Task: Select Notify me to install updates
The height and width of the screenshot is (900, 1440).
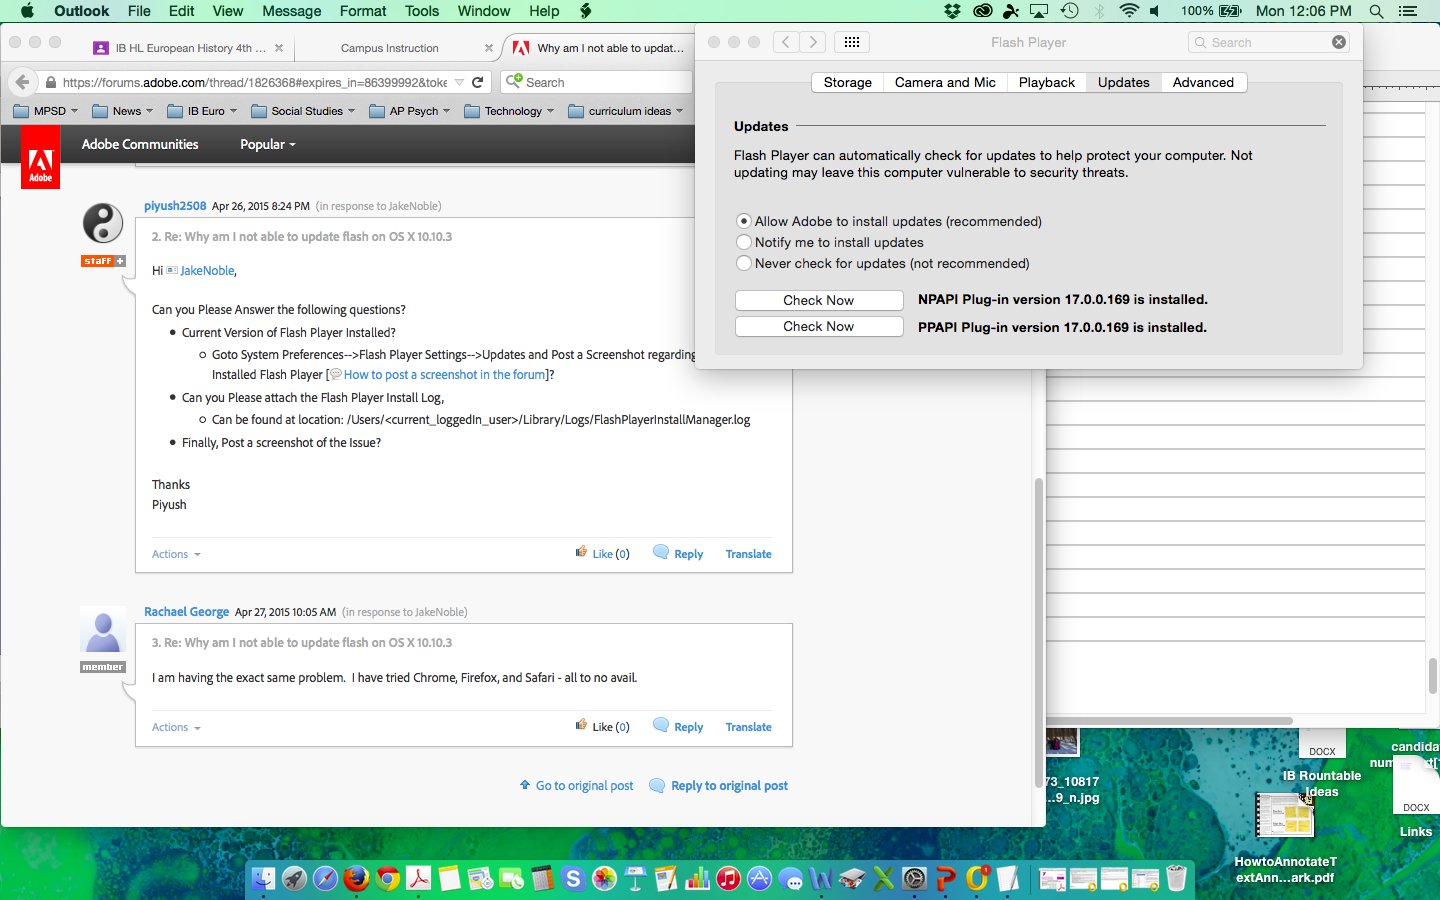Action: click(x=744, y=242)
